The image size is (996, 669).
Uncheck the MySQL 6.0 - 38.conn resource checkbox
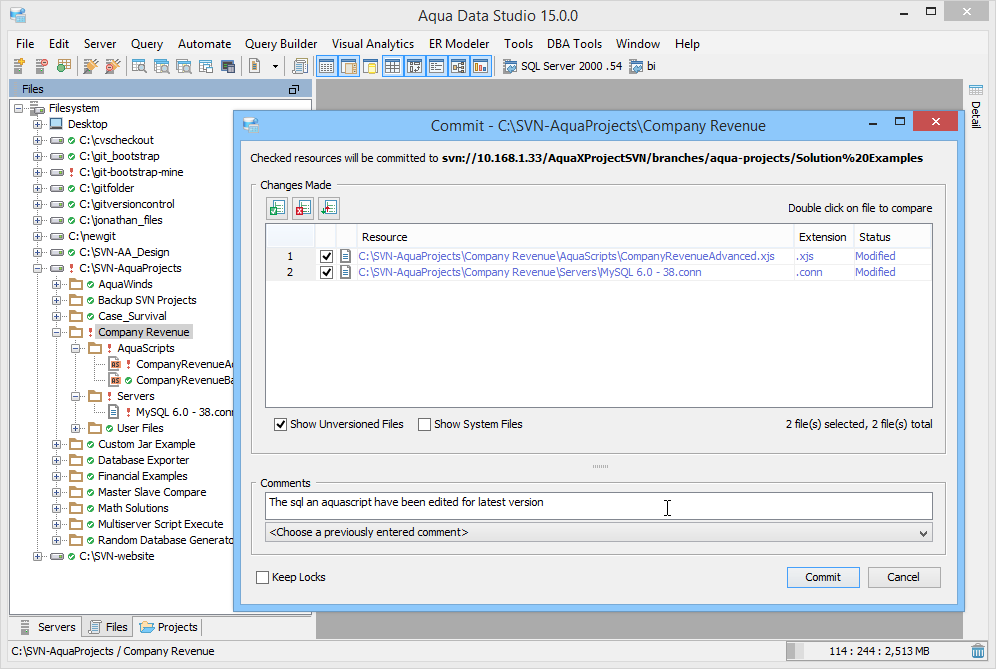click(326, 272)
